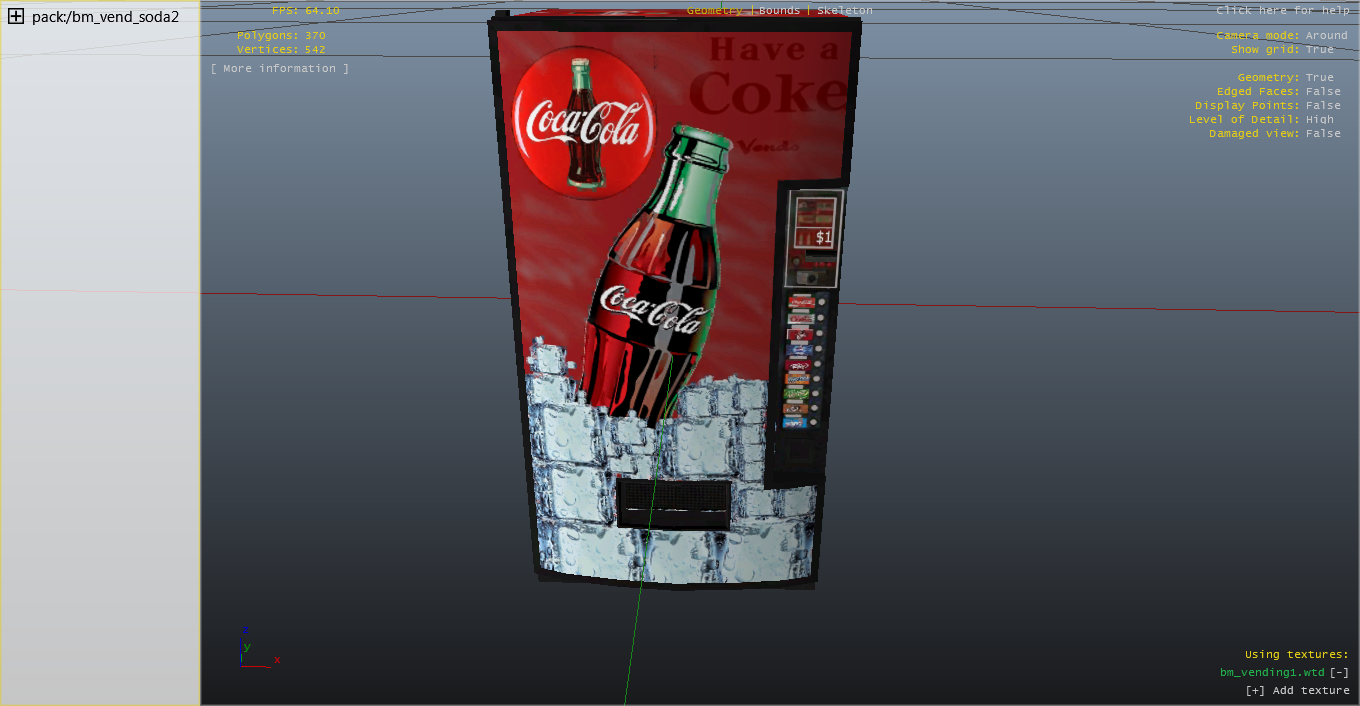Expand the pack:/bm_vend_soda2 tree node
This screenshot has height=706, width=1360.
tap(16, 16)
